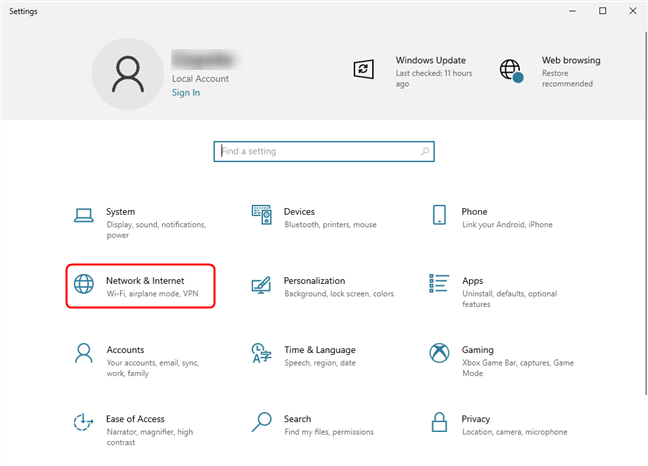Open the Apps category title
The height and width of the screenshot is (466, 648).
[473, 281]
